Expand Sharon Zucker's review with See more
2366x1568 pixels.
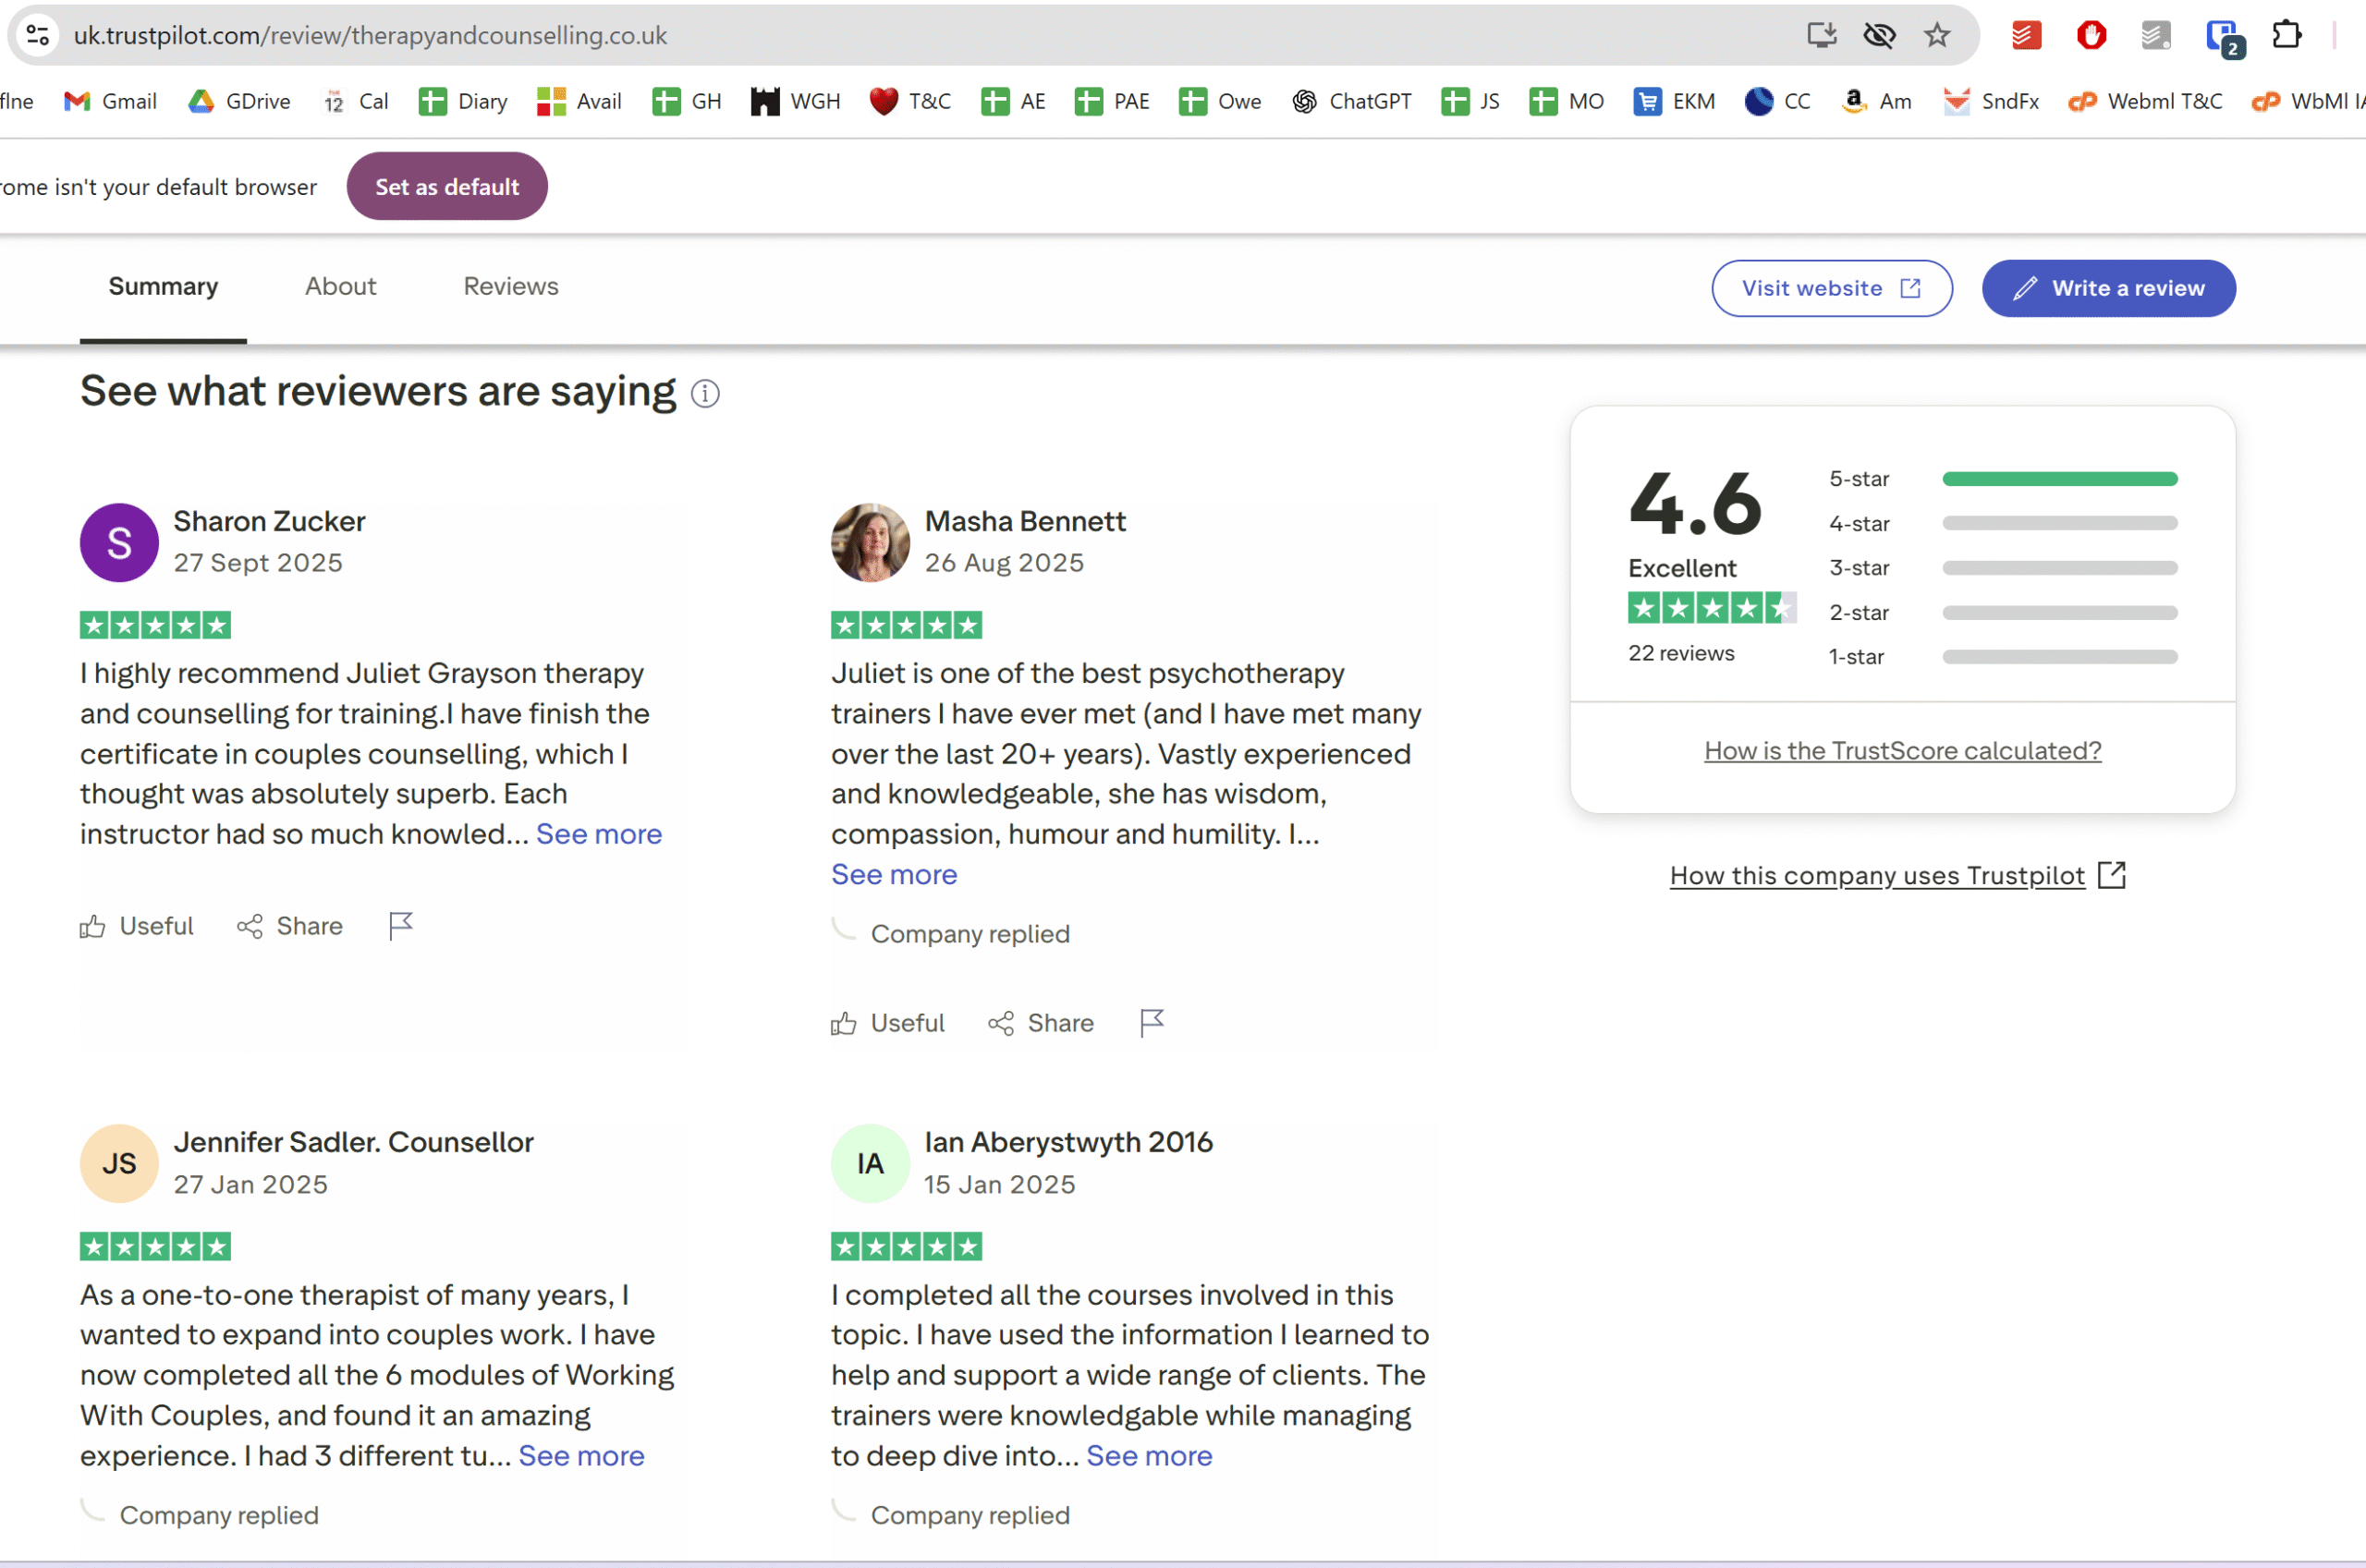coord(598,834)
